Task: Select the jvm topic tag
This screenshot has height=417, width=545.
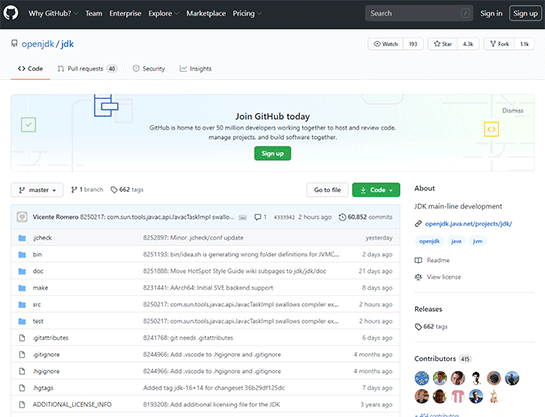Action: tap(478, 241)
